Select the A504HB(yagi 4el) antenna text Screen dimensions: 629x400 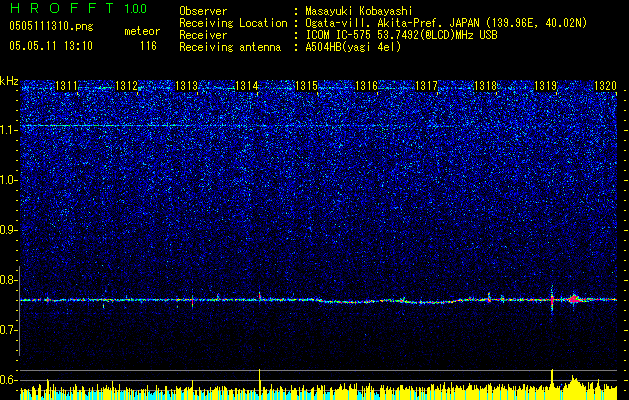pos(353,47)
